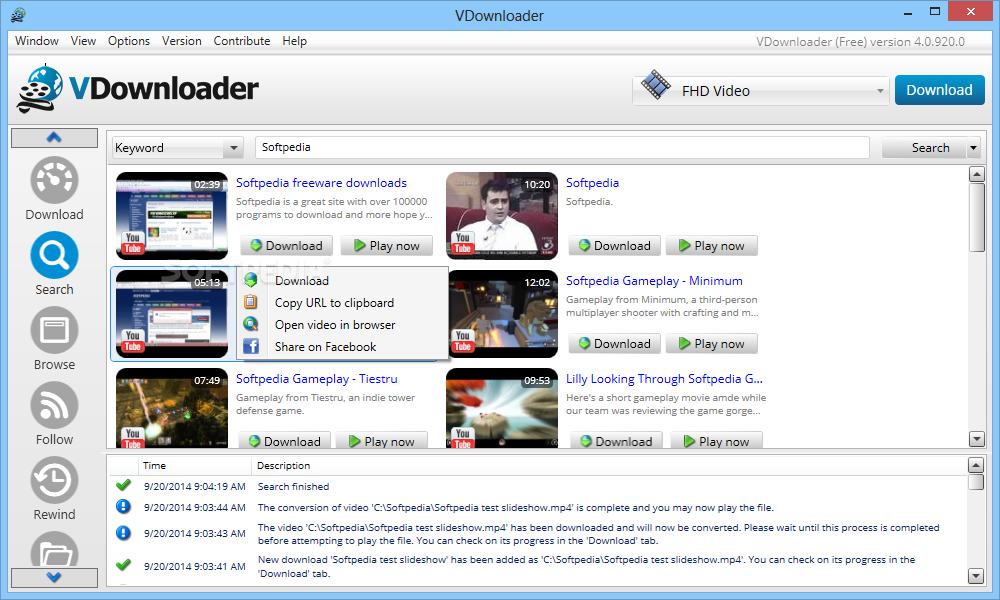Open the Follow feed sidebar icon
The width and height of the screenshot is (1000, 600).
(54, 406)
